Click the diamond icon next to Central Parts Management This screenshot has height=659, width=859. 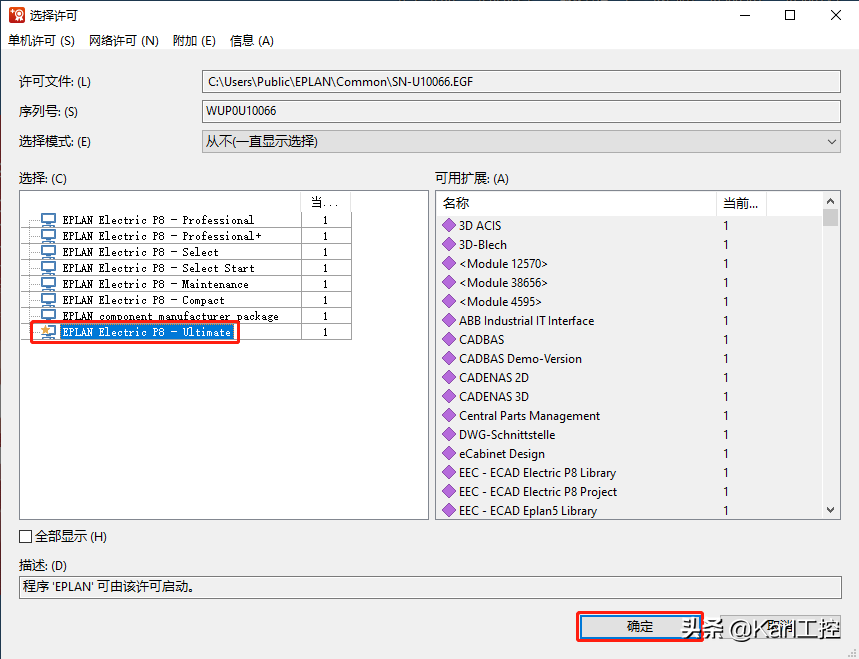(448, 416)
